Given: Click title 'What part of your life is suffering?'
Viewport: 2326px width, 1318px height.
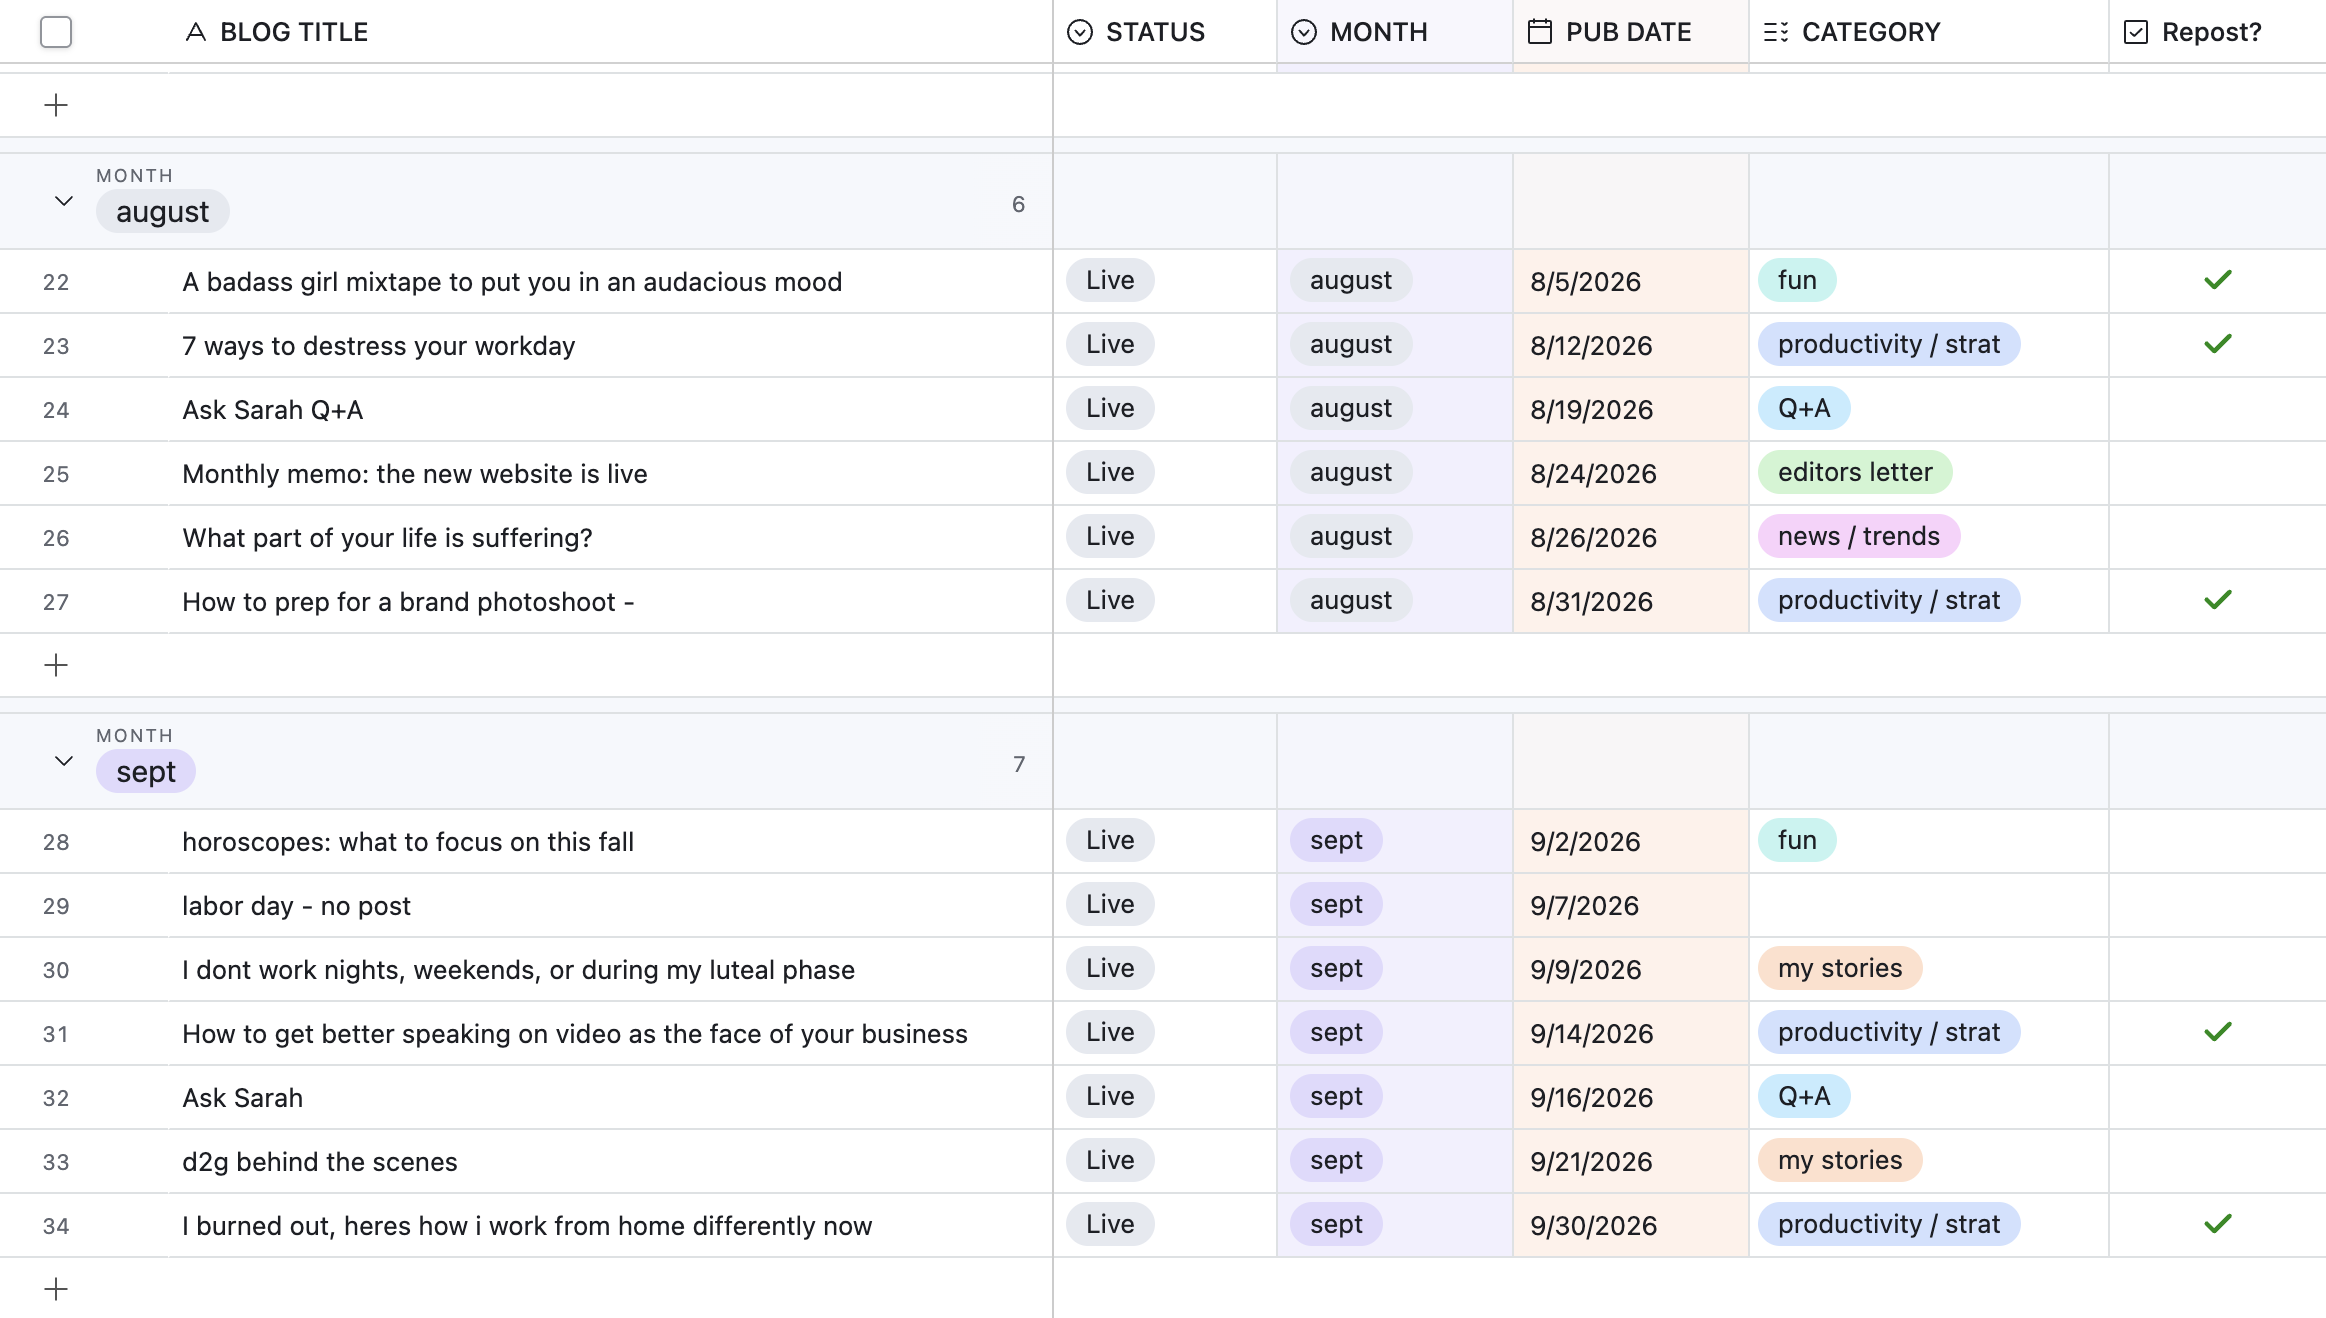Looking at the screenshot, I should click(x=387, y=538).
